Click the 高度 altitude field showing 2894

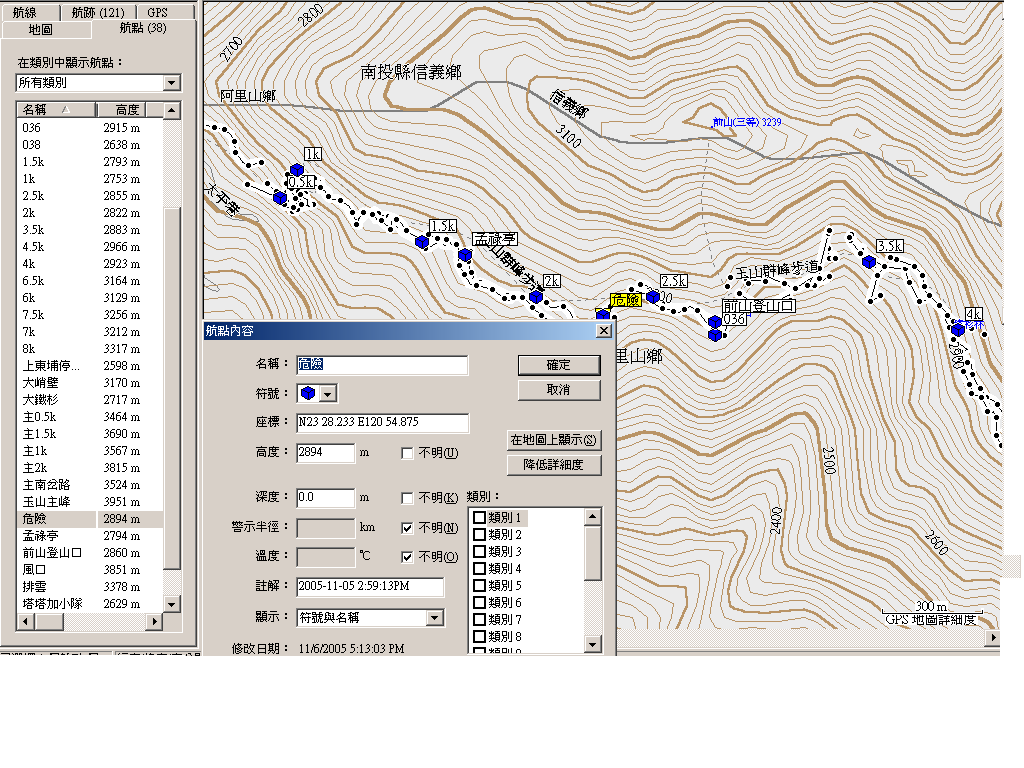point(325,453)
